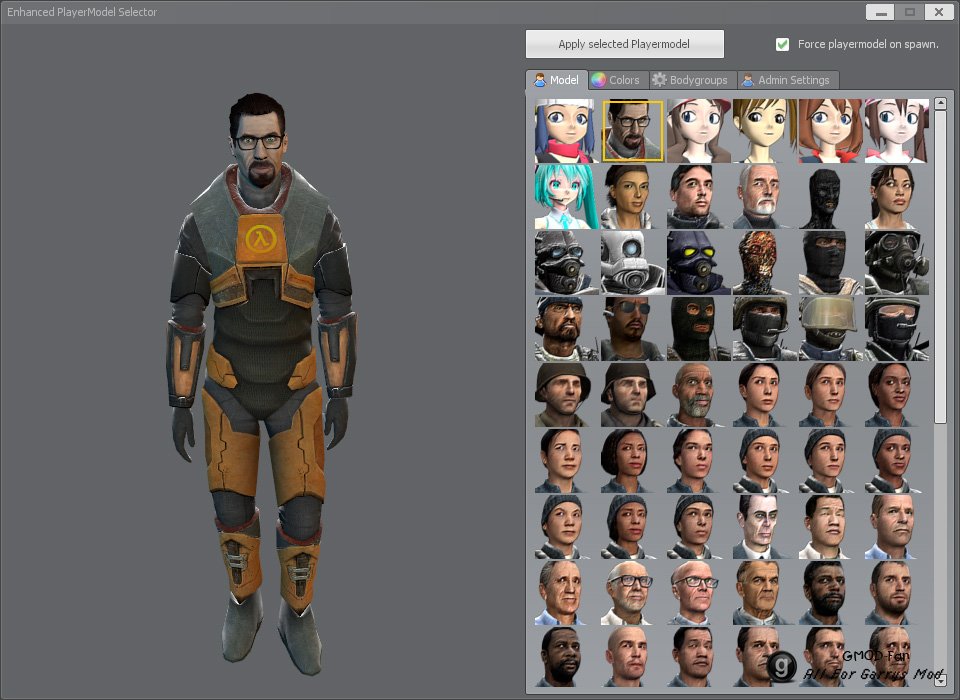Pick the white armored one-eyed soldier model
The image size is (960, 700).
click(x=632, y=263)
